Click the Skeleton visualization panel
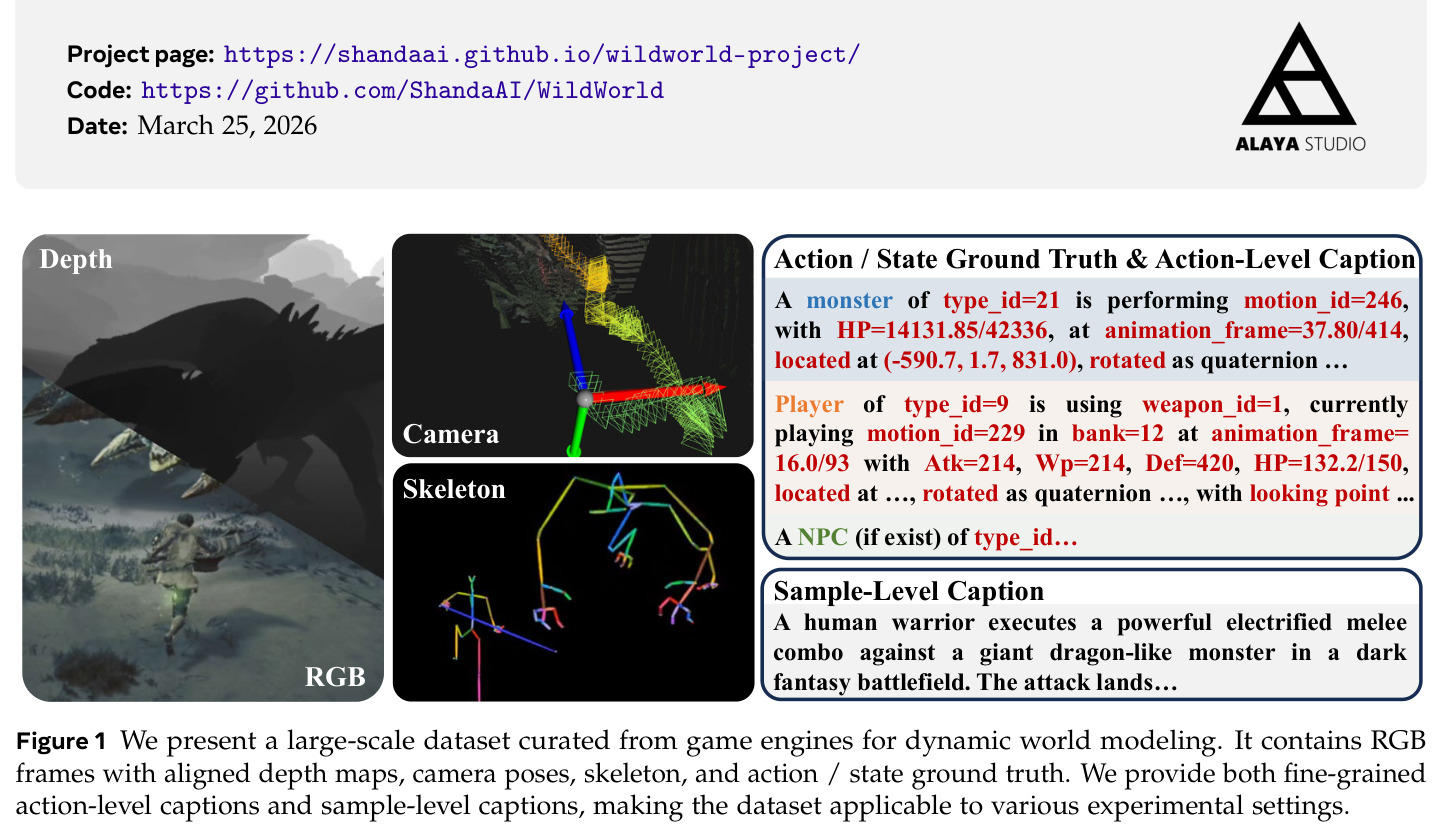 pos(572,582)
